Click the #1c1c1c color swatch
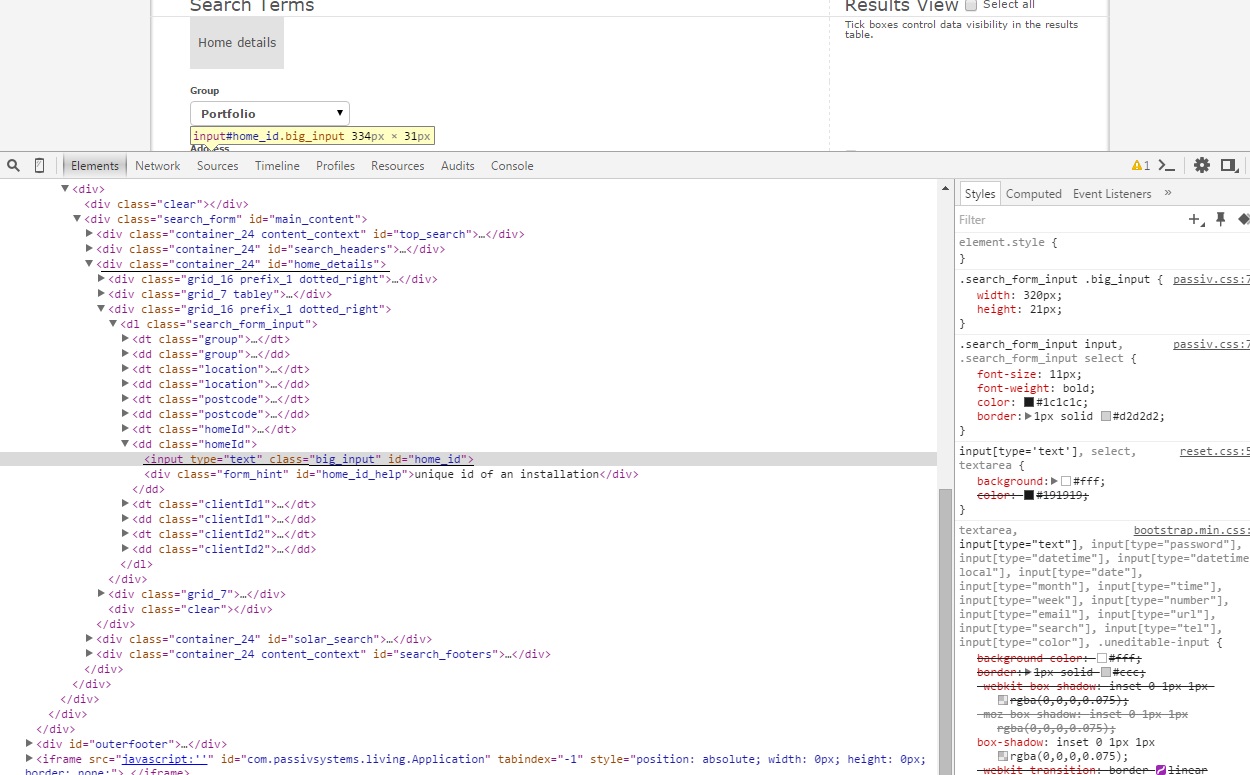Screen dimensions: 1250x775 tap(1030, 402)
